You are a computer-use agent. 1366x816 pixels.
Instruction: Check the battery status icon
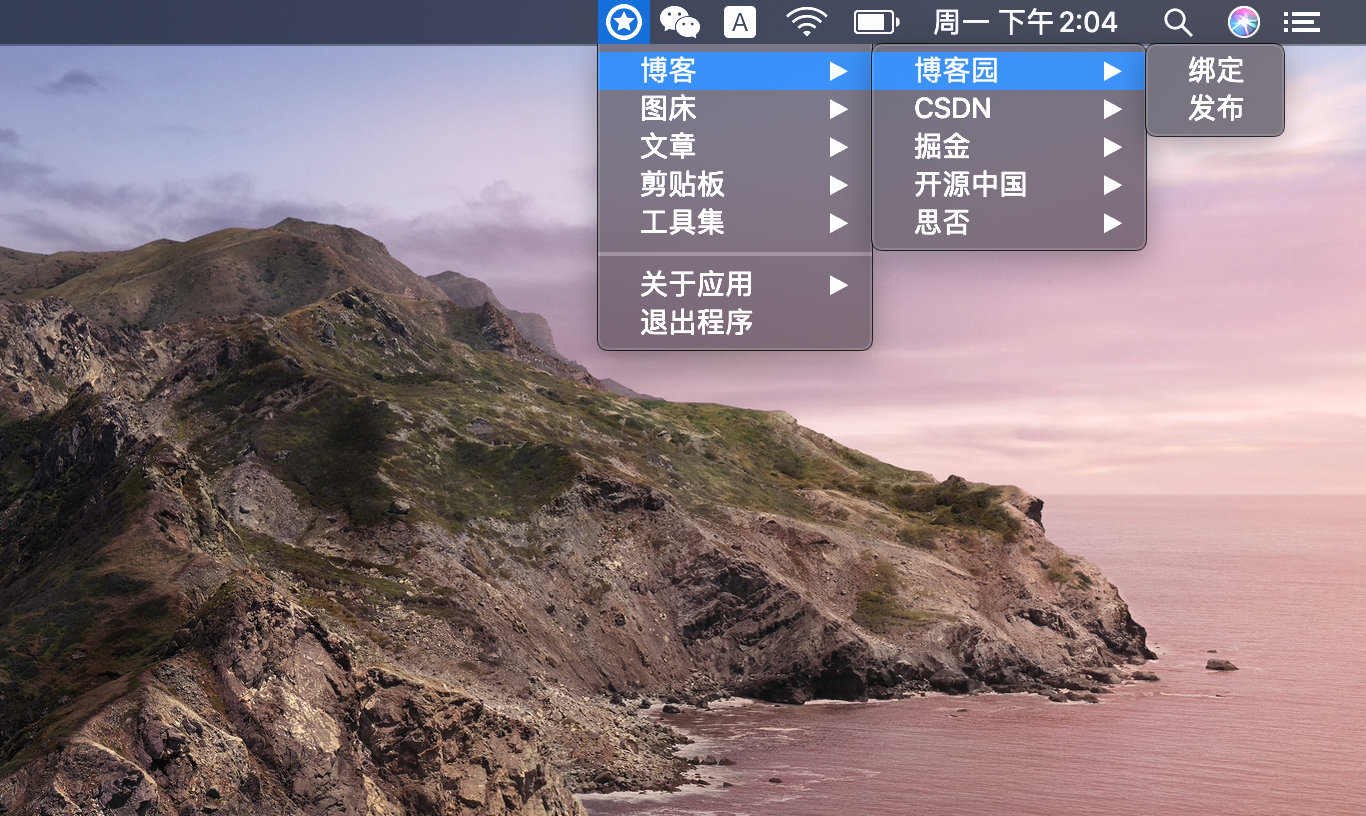[x=876, y=21]
